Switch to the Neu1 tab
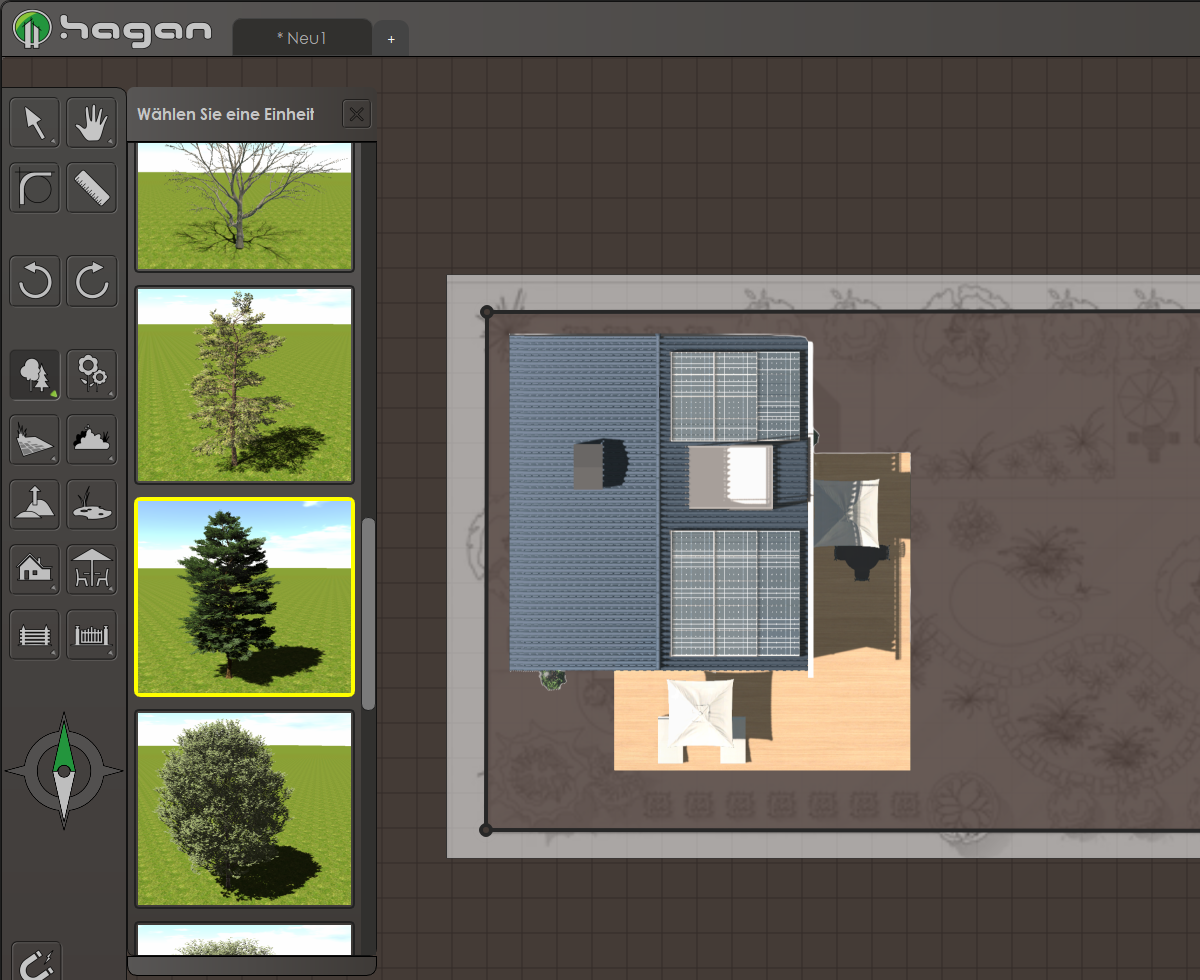The width and height of the screenshot is (1200, 980). click(301, 38)
